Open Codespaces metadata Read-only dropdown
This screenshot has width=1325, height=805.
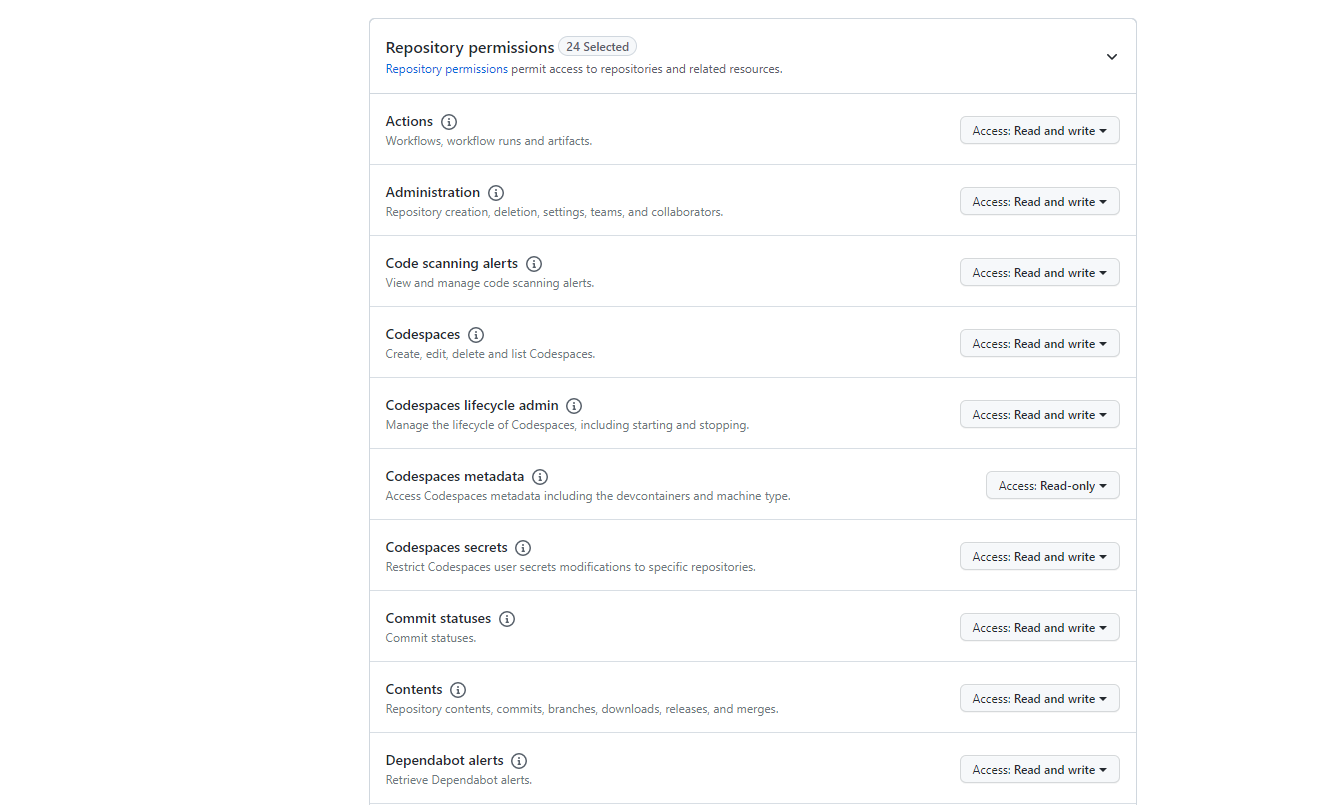tap(1053, 485)
